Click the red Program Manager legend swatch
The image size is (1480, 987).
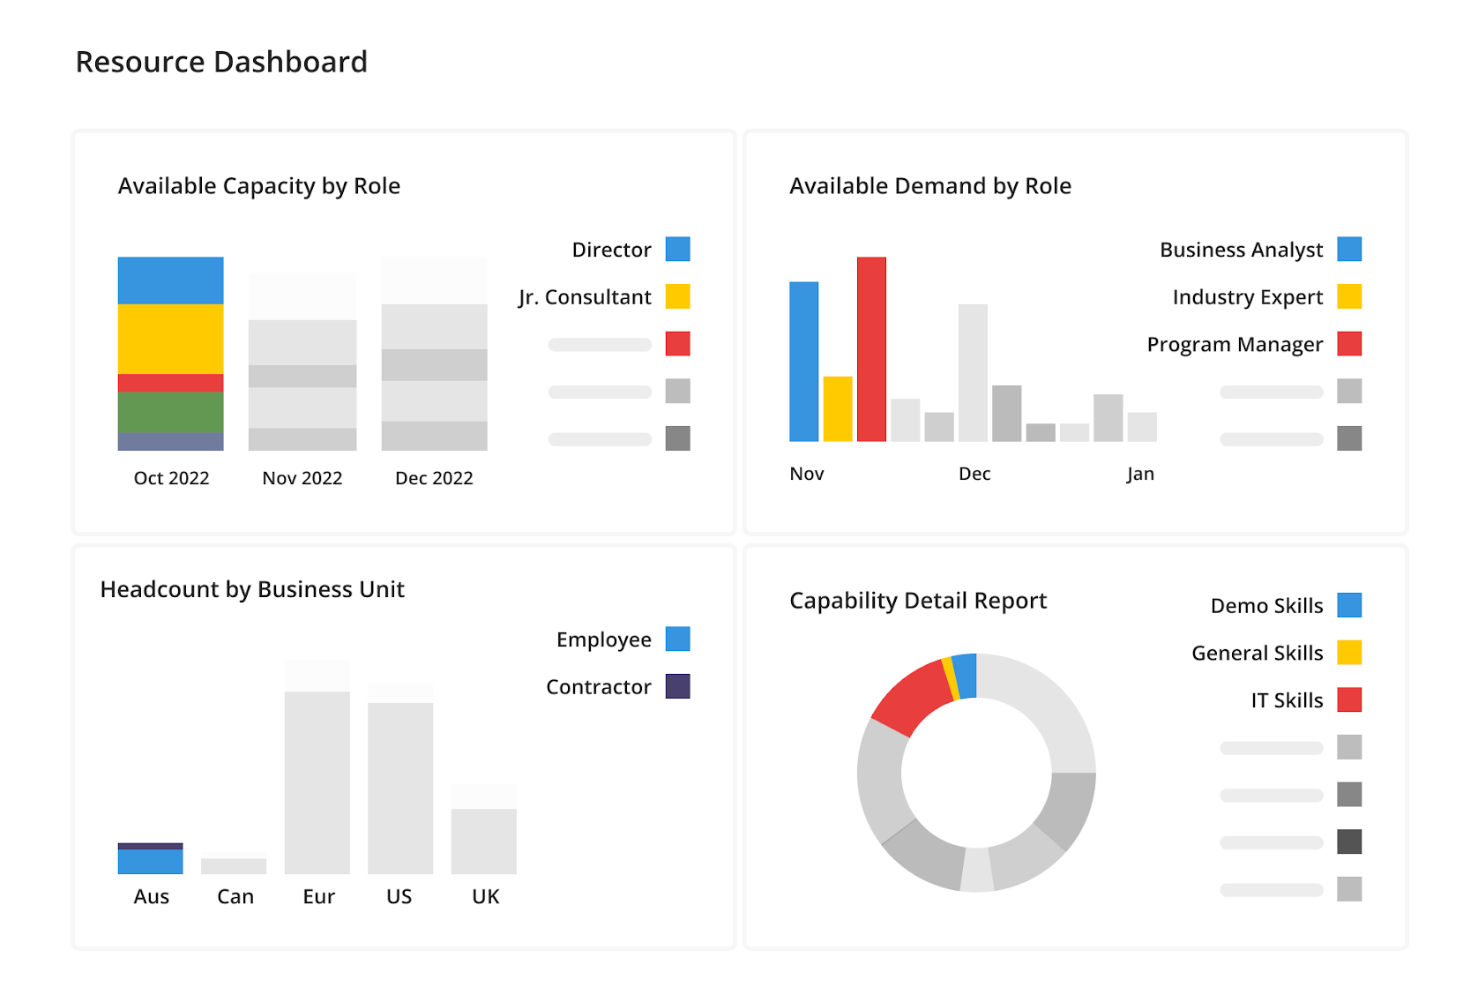point(1349,344)
